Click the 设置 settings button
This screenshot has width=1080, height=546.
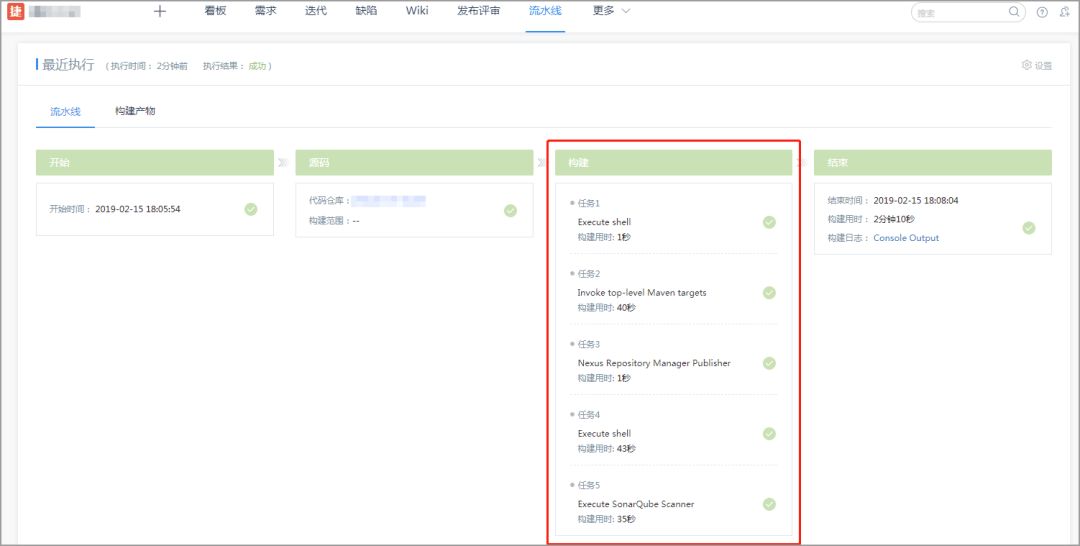(1037, 65)
